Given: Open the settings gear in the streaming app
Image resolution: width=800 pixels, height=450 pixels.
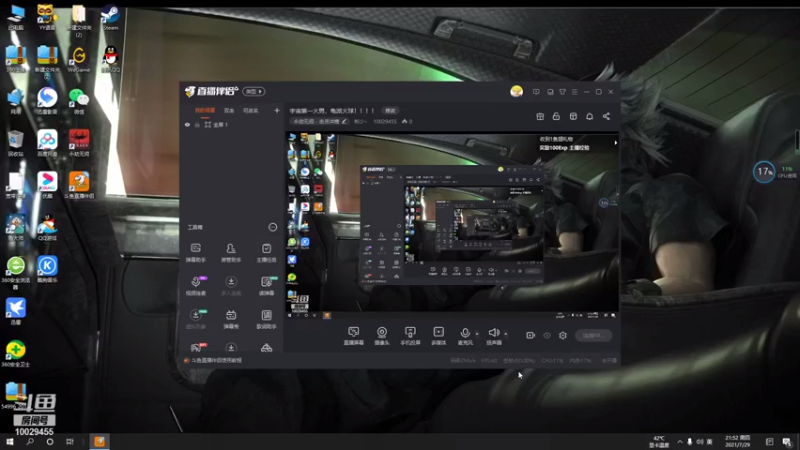Looking at the screenshot, I should (x=563, y=335).
